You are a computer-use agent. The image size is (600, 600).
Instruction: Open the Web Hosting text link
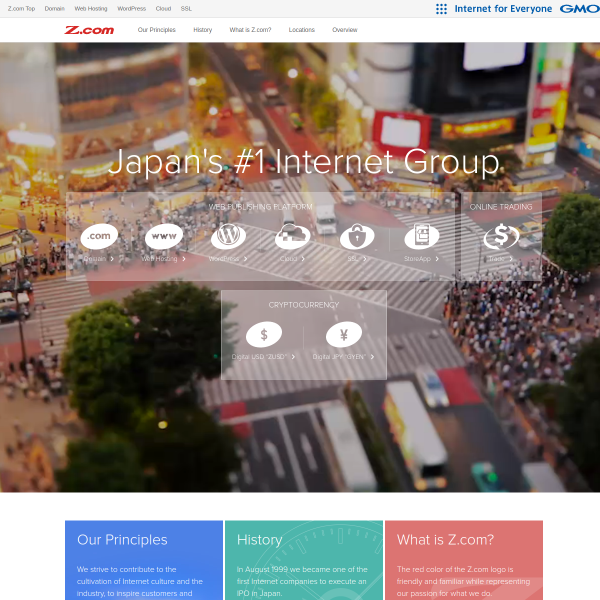click(163, 259)
